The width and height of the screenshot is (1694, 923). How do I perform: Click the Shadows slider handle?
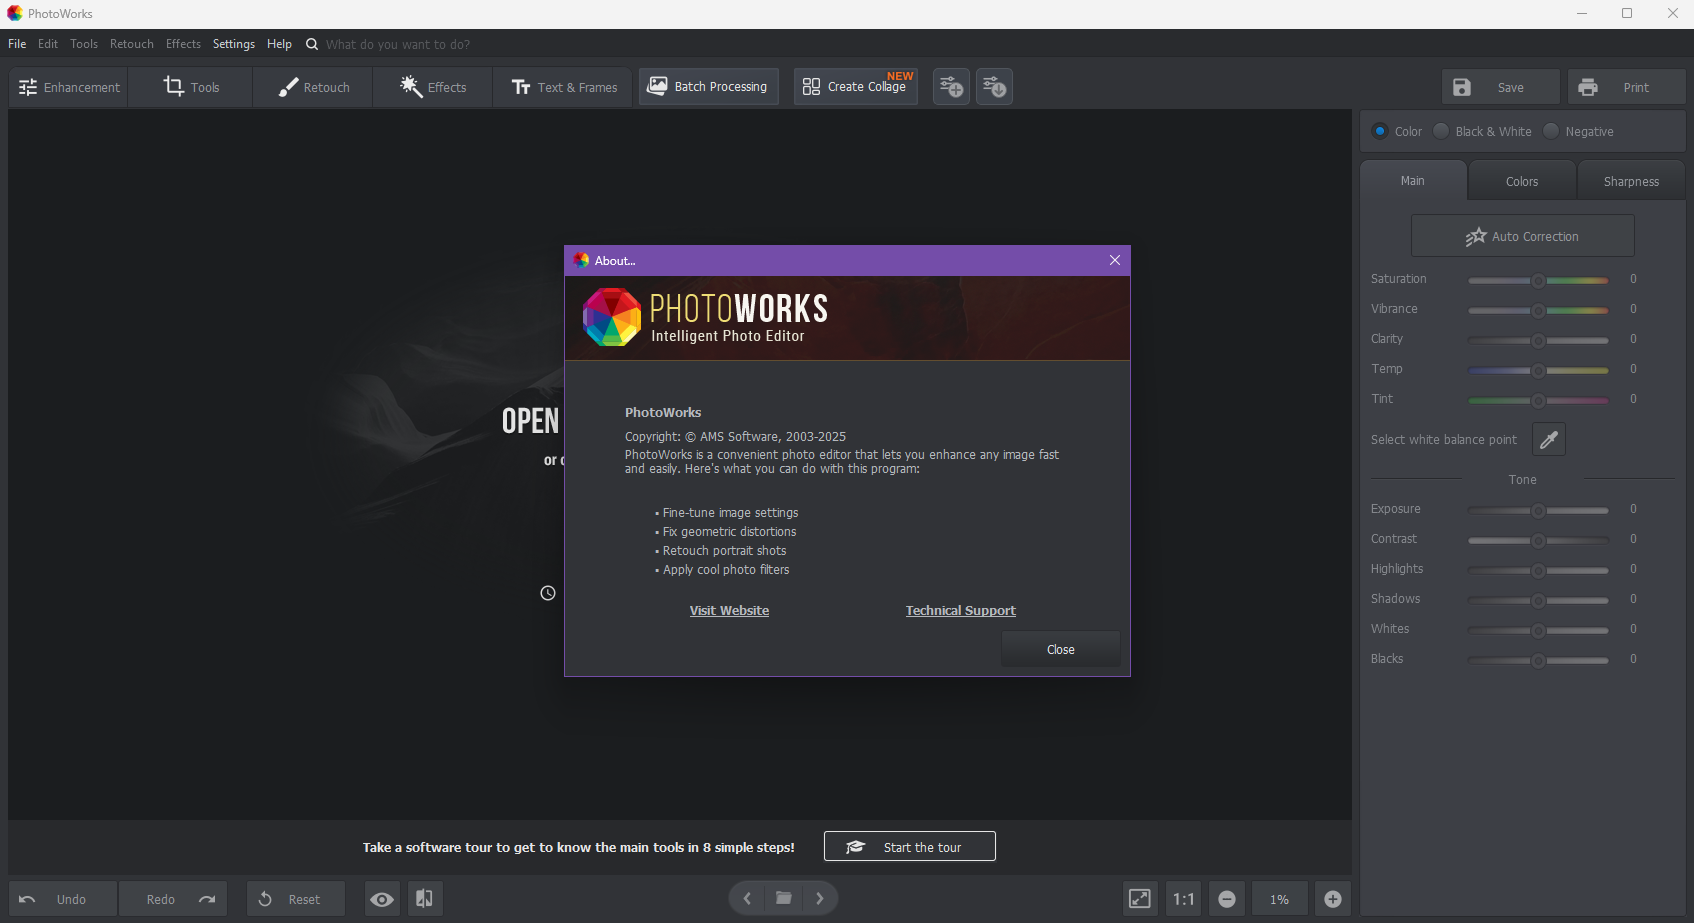tap(1539, 601)
